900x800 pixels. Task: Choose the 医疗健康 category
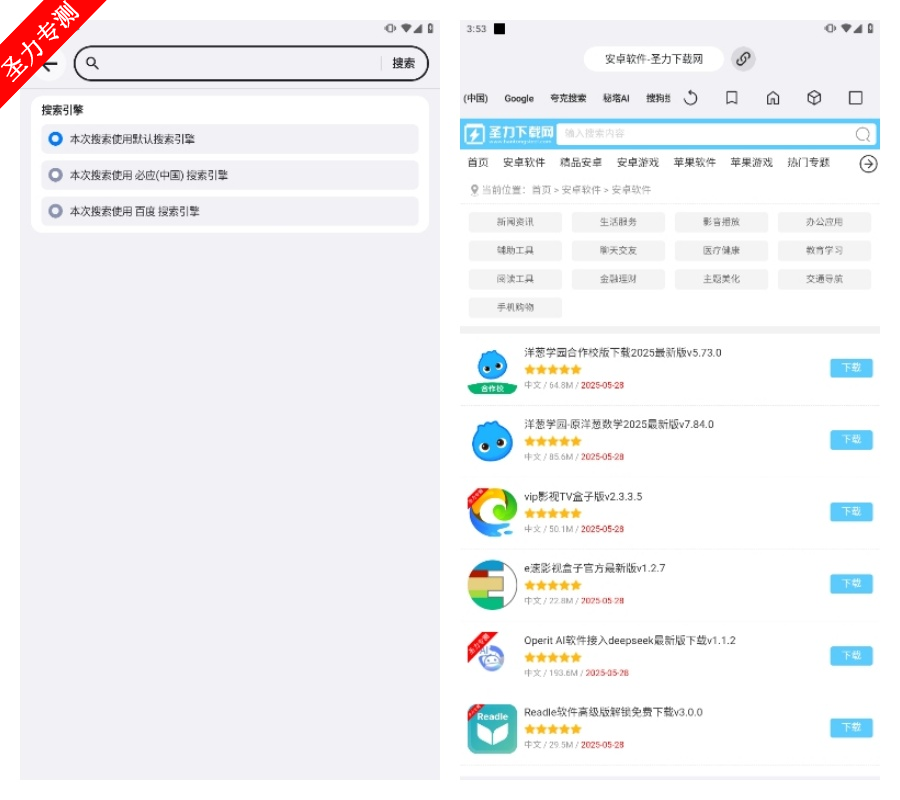pos(721,251)
